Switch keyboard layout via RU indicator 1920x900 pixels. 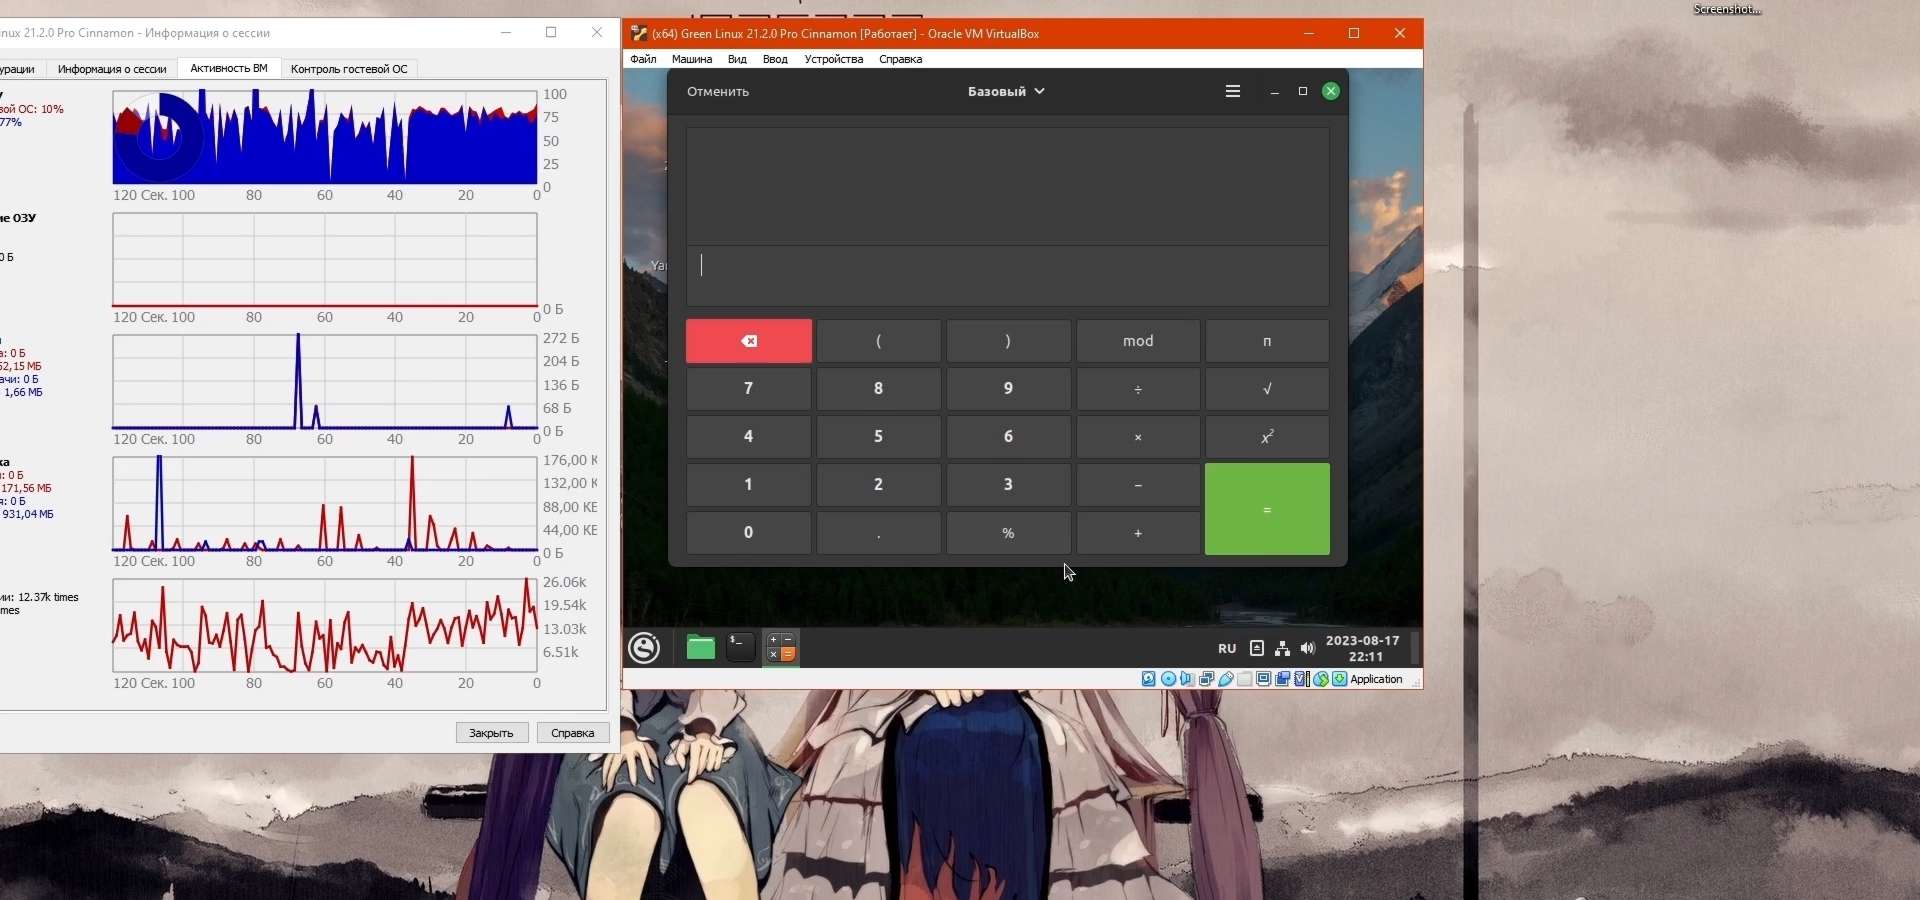point(1228,648)
